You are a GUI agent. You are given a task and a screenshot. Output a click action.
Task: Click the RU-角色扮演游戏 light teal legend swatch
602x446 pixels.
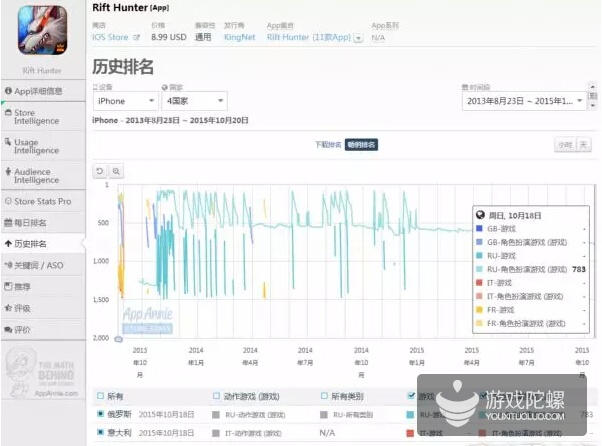pos(479,269)
